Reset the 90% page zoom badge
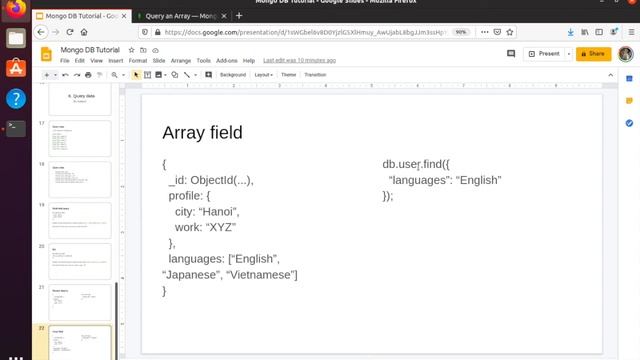Viewport: 640px width, 360px height. pyautogui.click(x=461, y=32)
